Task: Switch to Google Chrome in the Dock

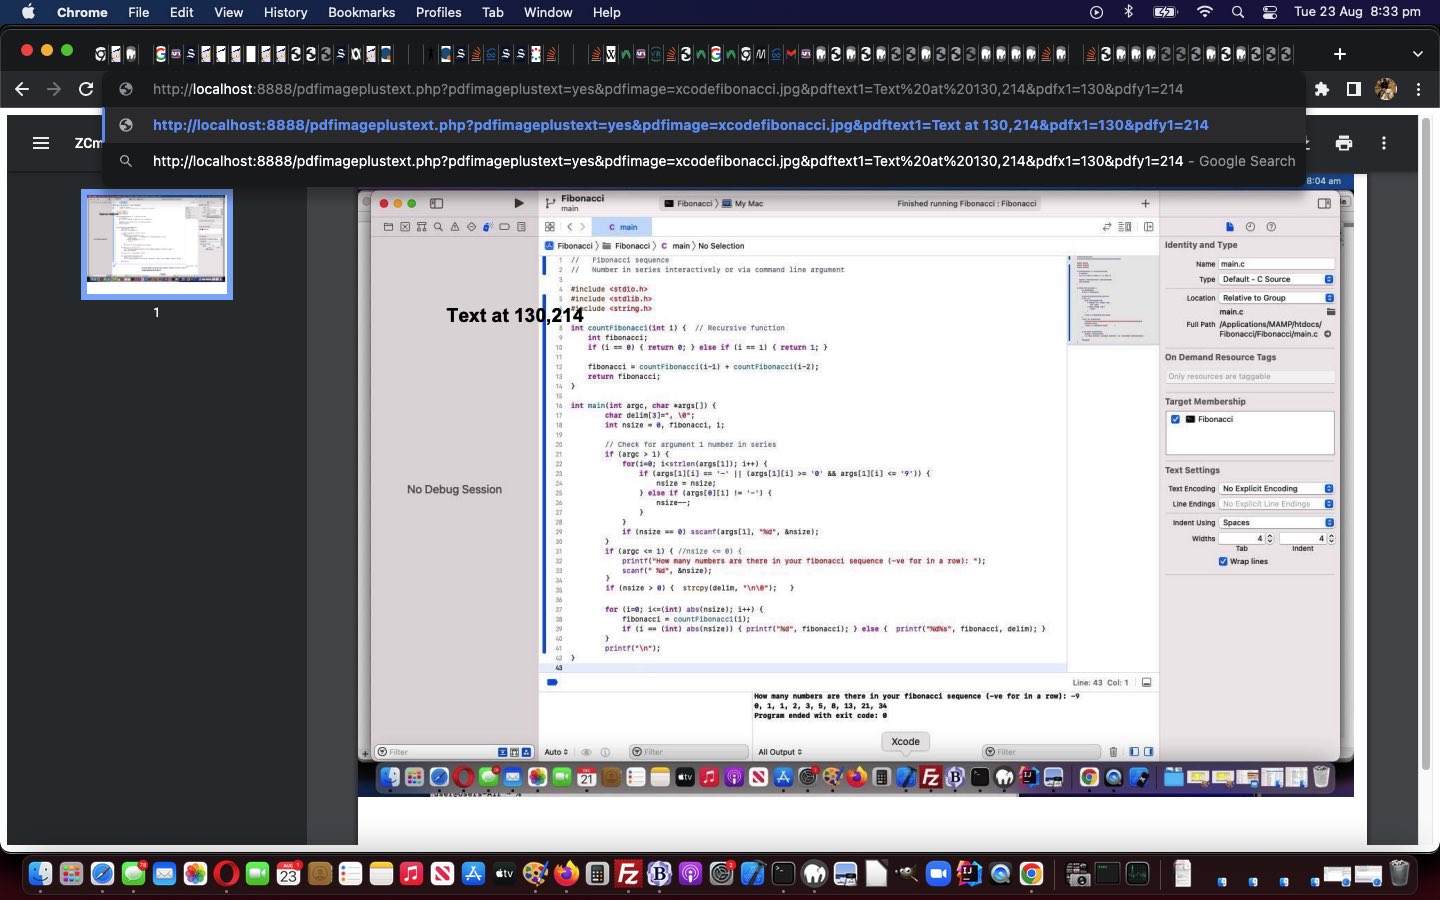Action: point(1031,874)
